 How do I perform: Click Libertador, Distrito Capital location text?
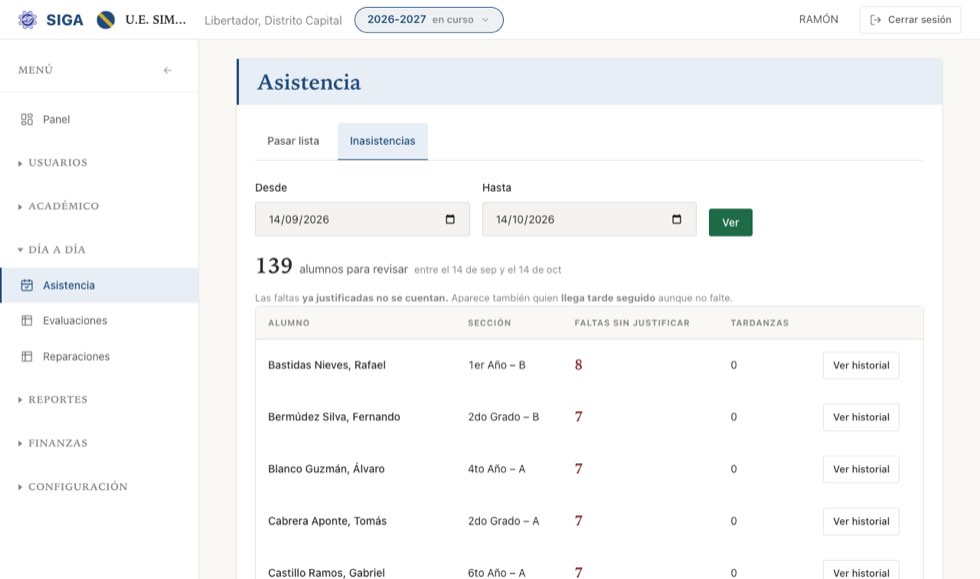(273, 21)
